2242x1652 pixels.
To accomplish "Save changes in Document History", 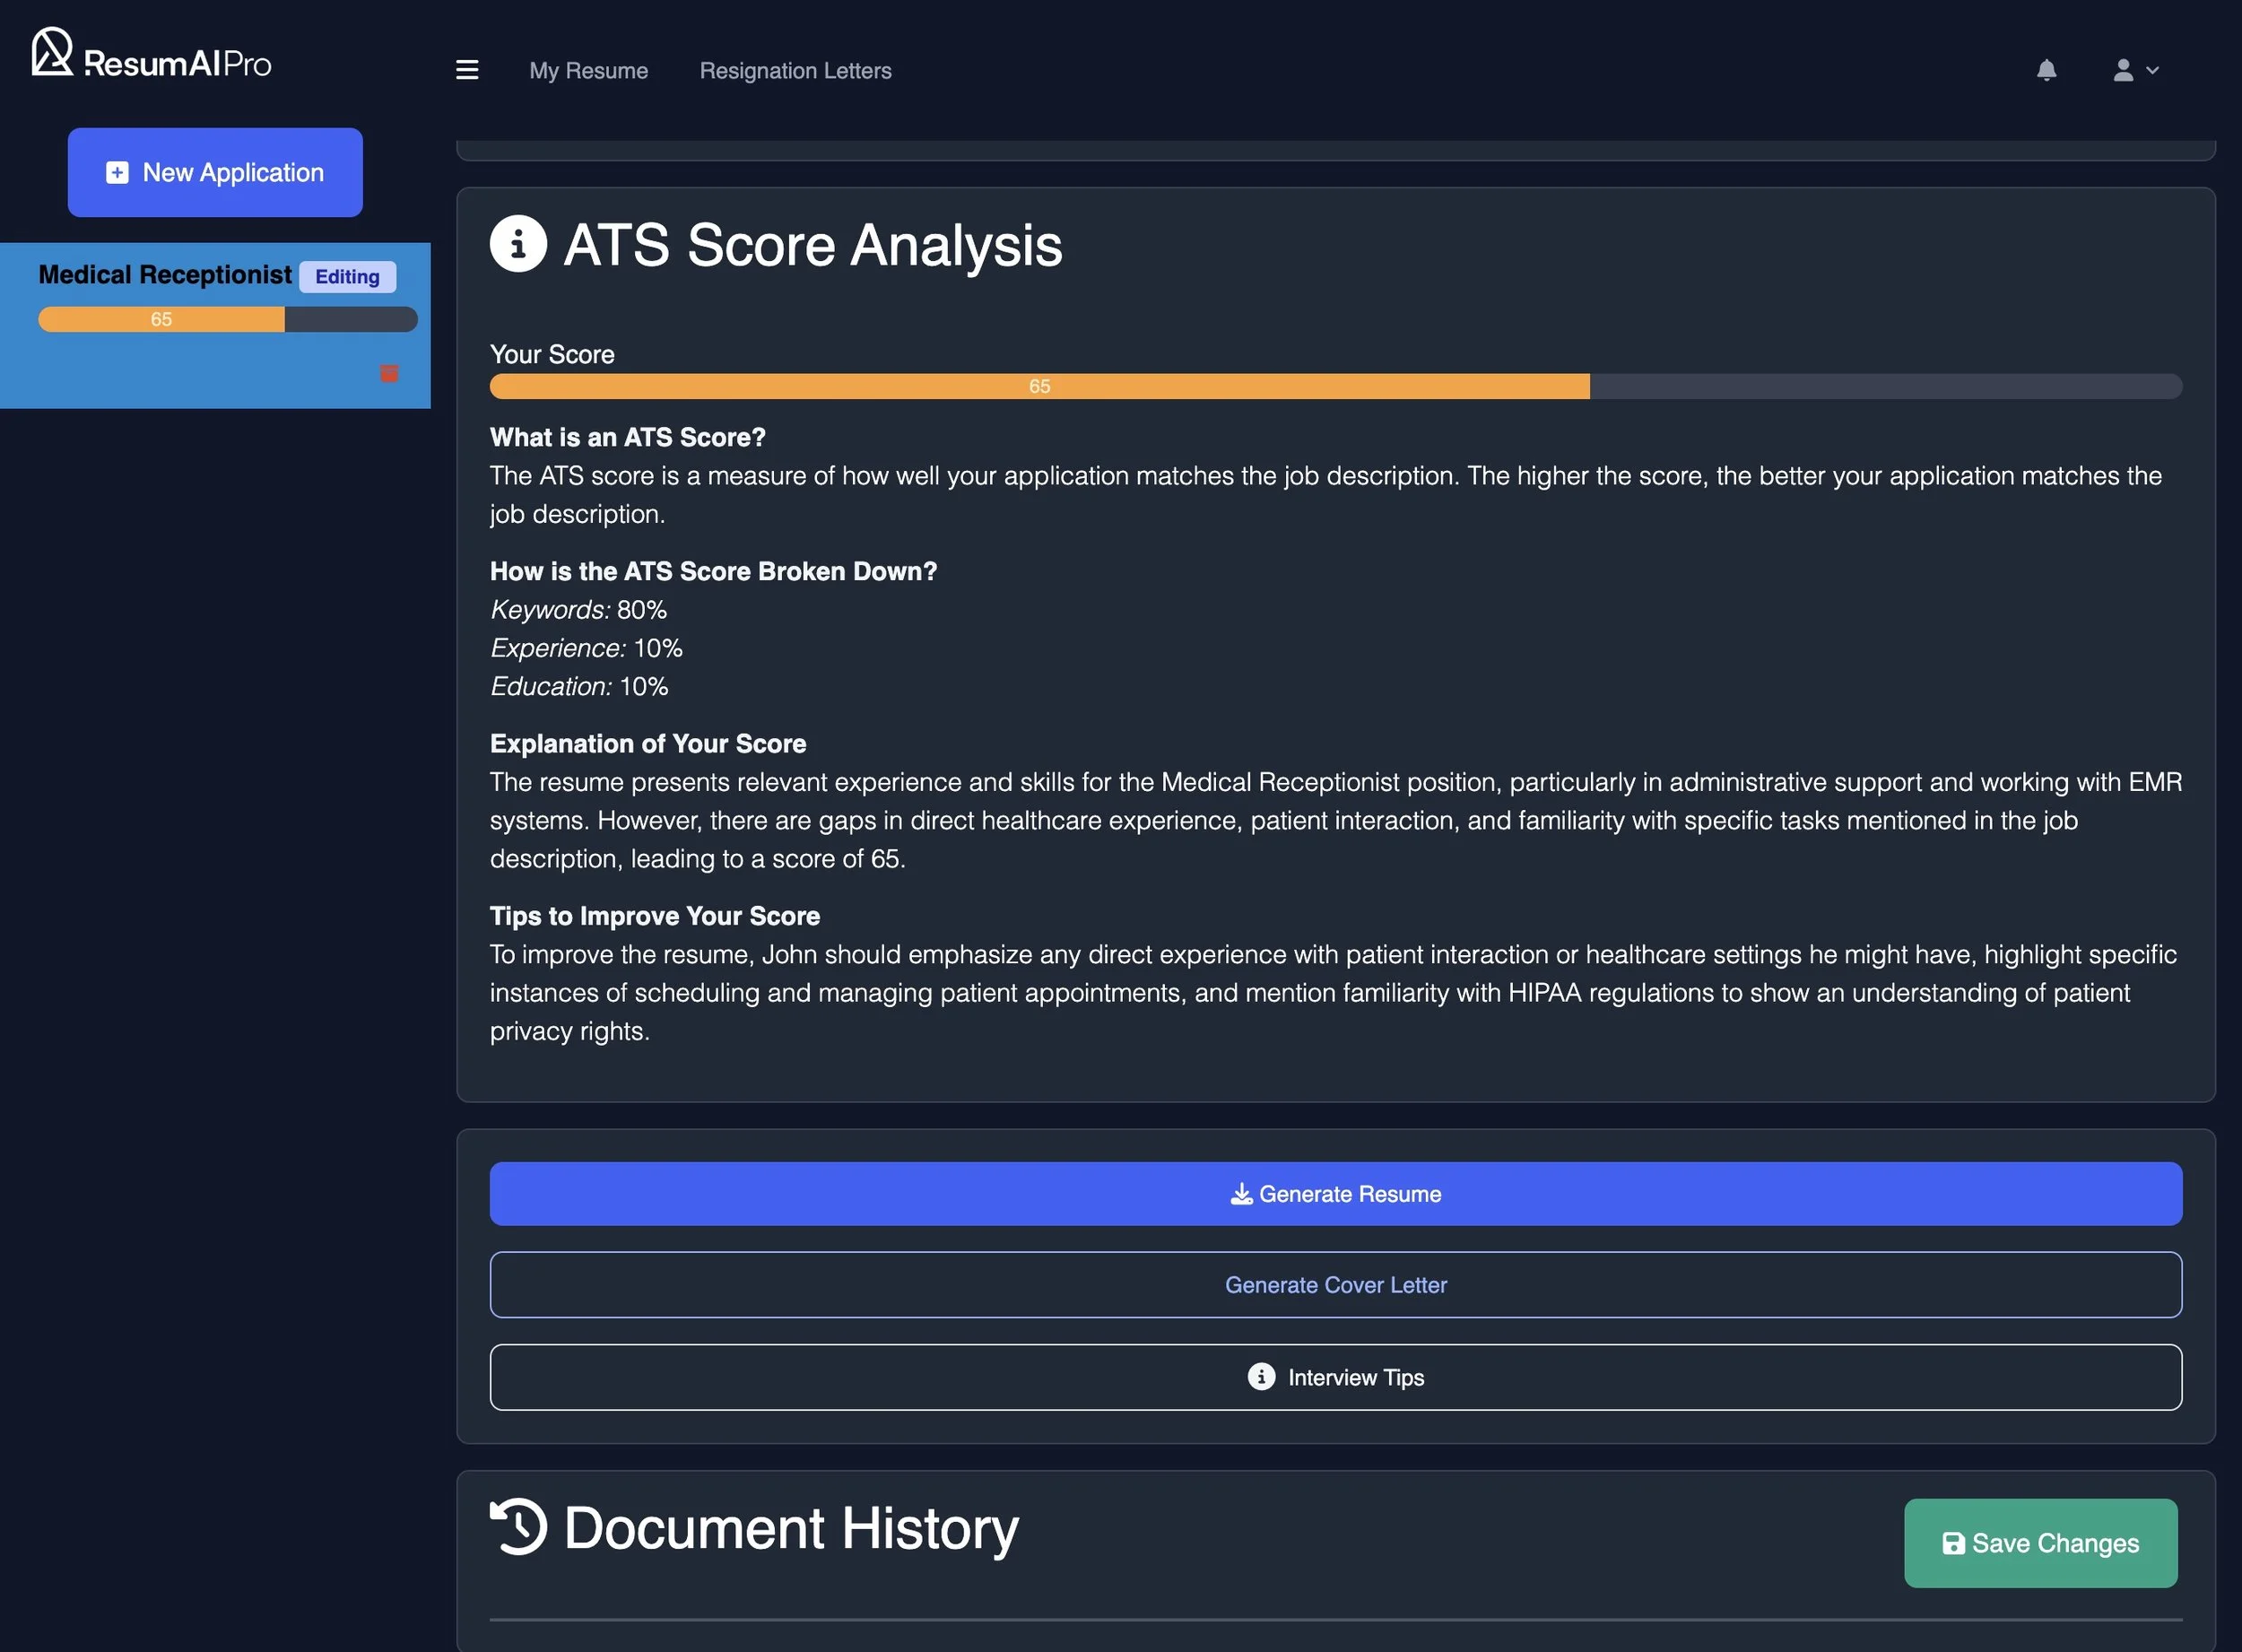I will point(2040,1543).
